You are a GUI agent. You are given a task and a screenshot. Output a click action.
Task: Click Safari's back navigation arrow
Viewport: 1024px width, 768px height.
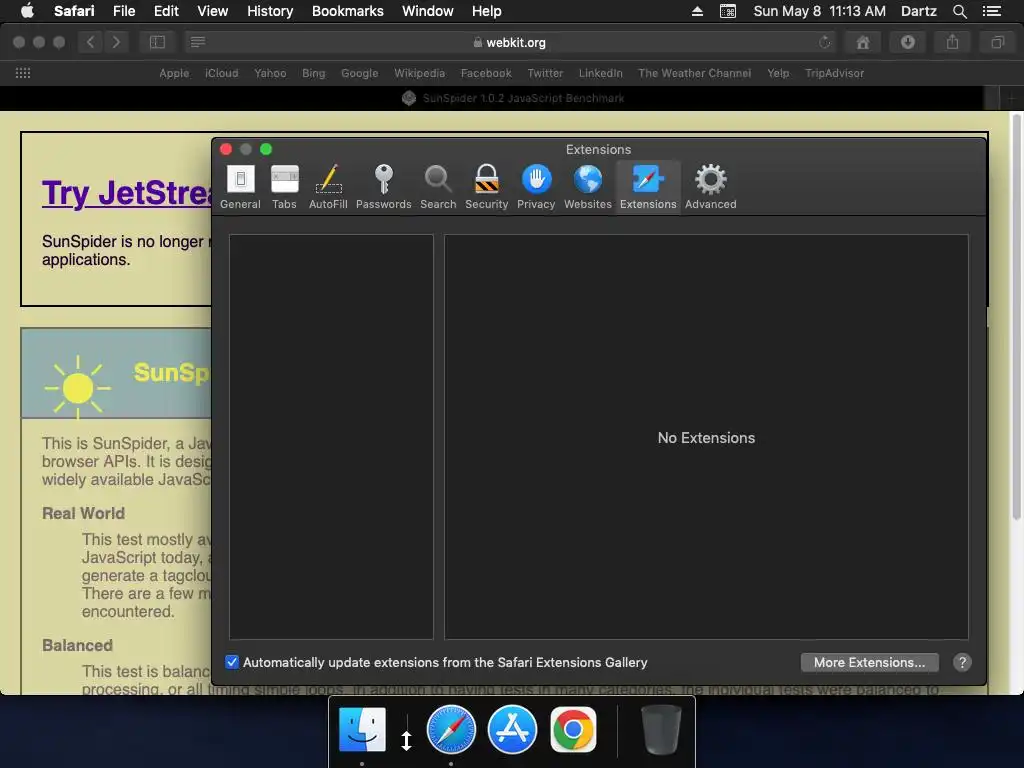tap(91, 42)
